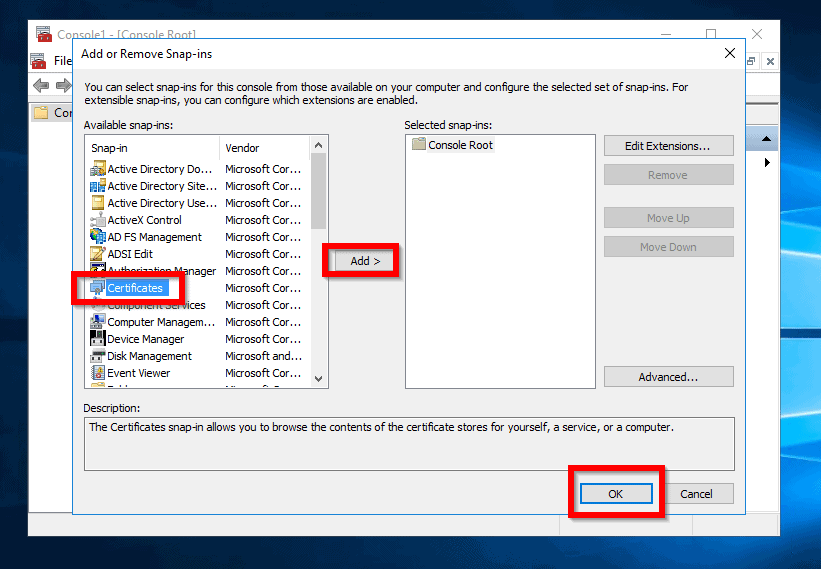The width and height of the screenshot is (821, 569).
Task: Close the Console Root child window
Action: (x=770, y=61)
